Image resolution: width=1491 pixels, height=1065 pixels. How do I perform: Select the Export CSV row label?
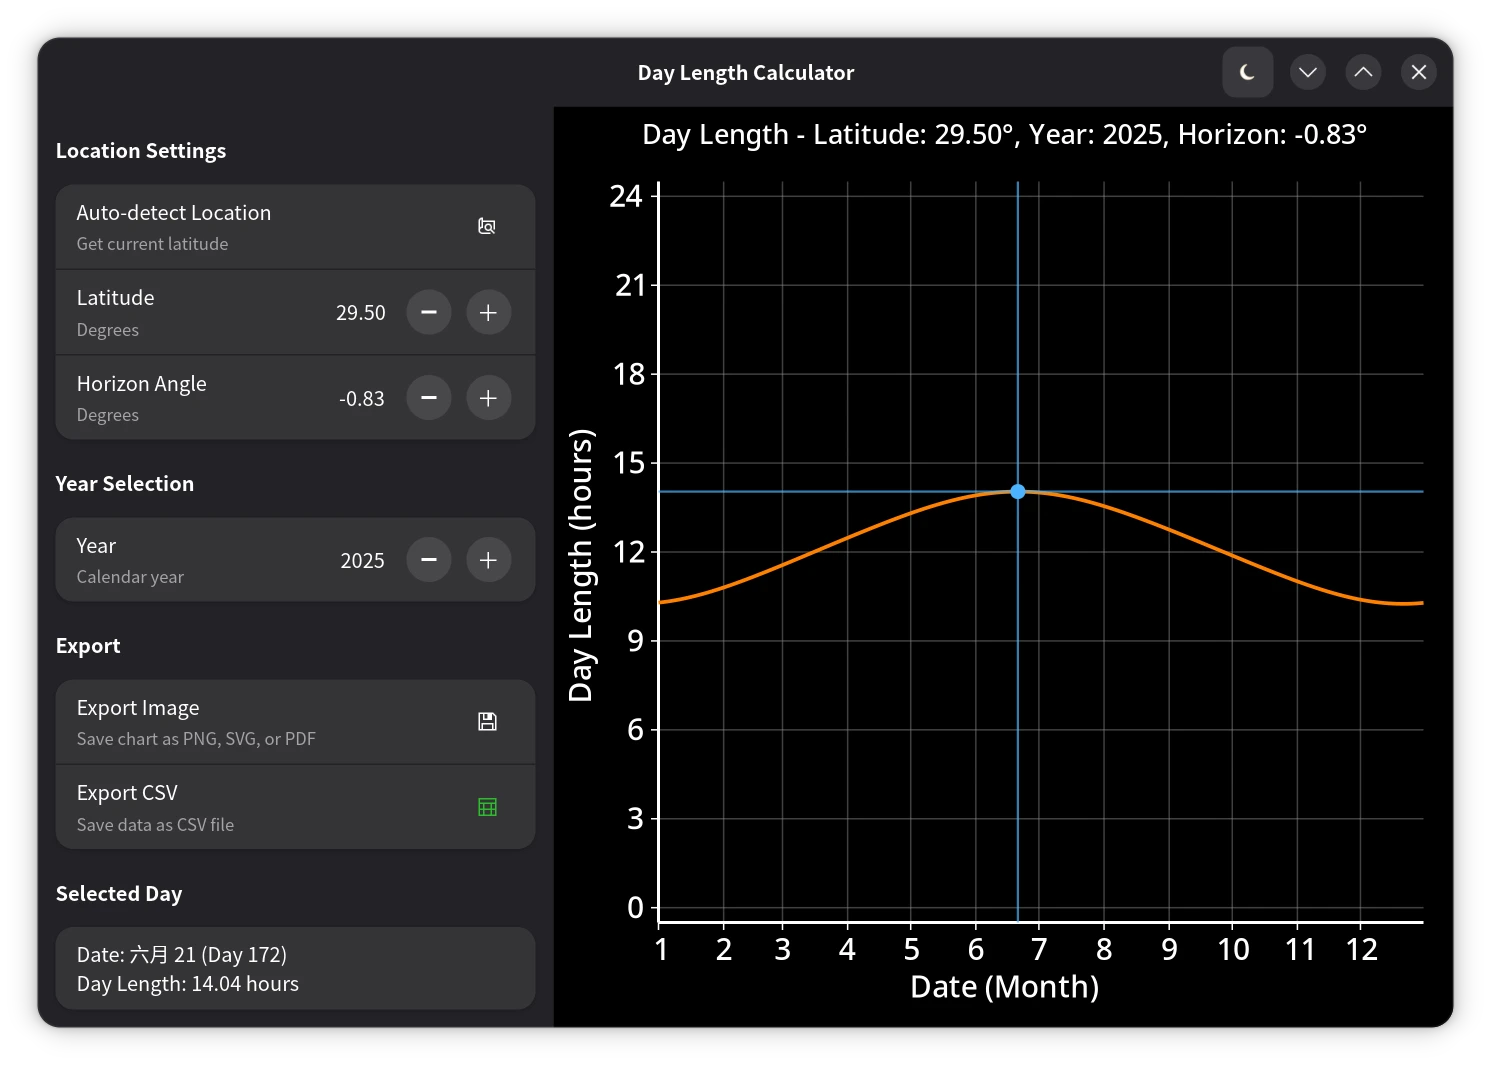(127, 793)
